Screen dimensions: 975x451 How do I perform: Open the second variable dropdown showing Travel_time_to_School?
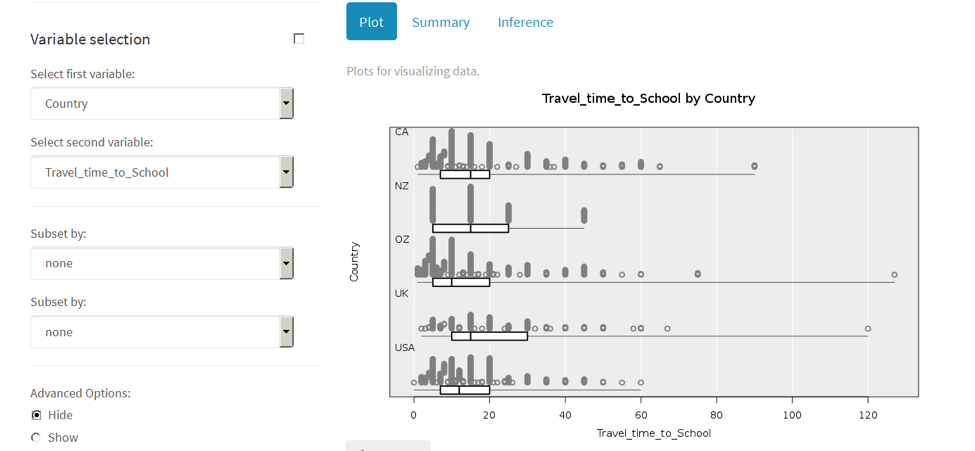(x=161, y=172)
